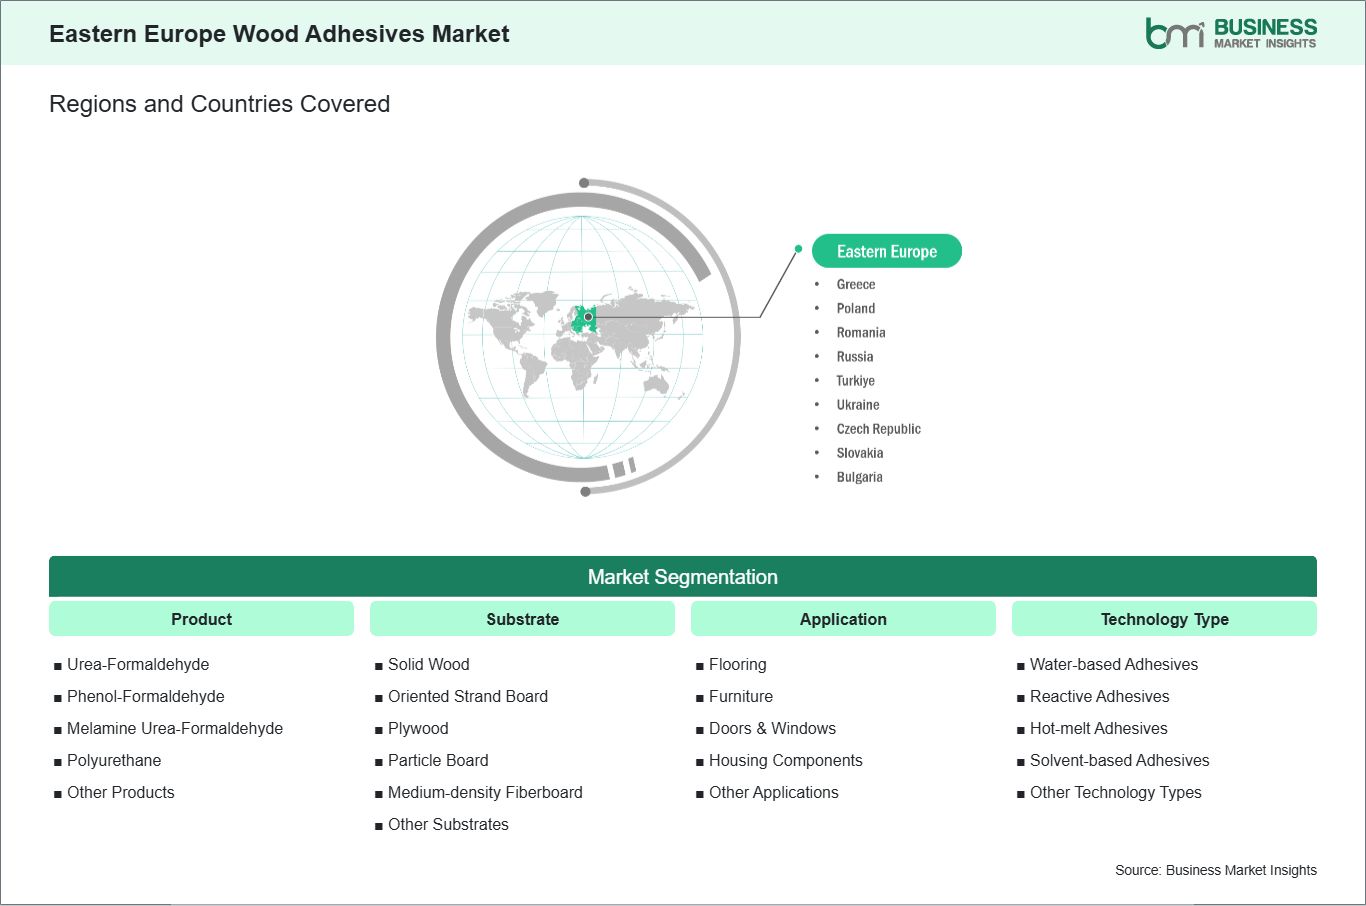Click 'Polyurethane' under Product
This screenshot has width=1366, height=906.
click(114, 760)
